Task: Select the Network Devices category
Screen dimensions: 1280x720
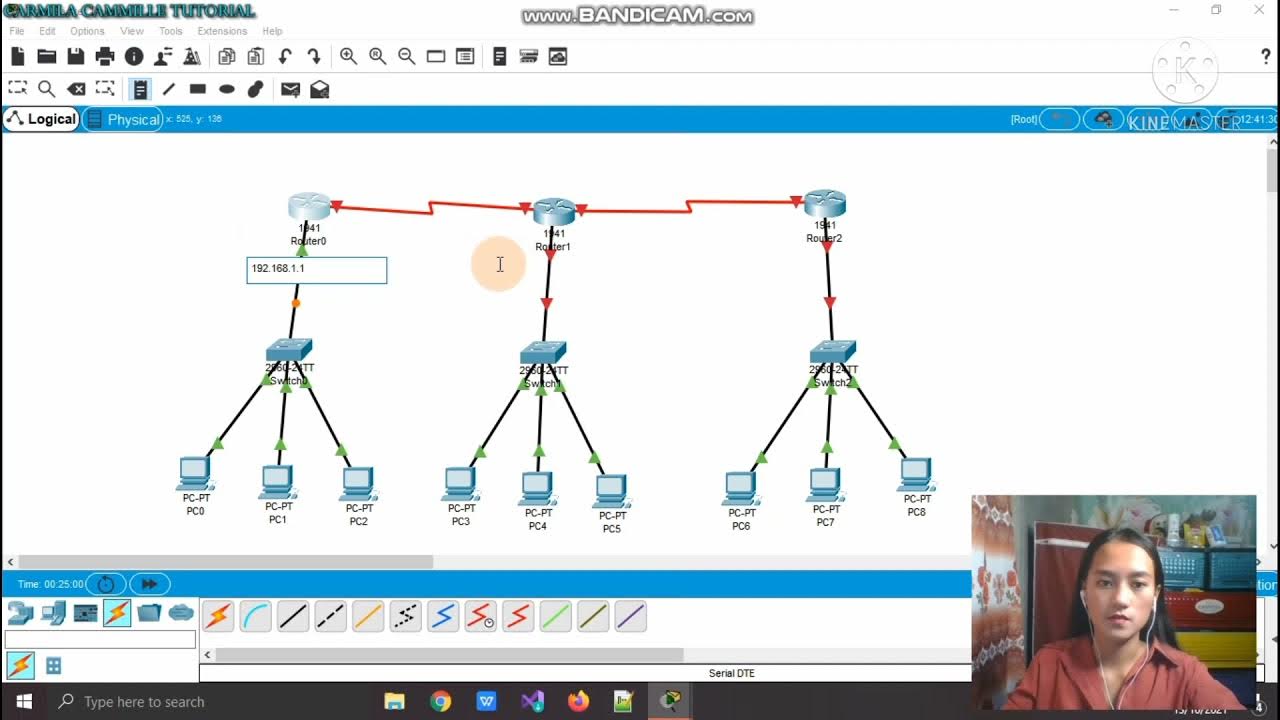Action: point(21,613)
